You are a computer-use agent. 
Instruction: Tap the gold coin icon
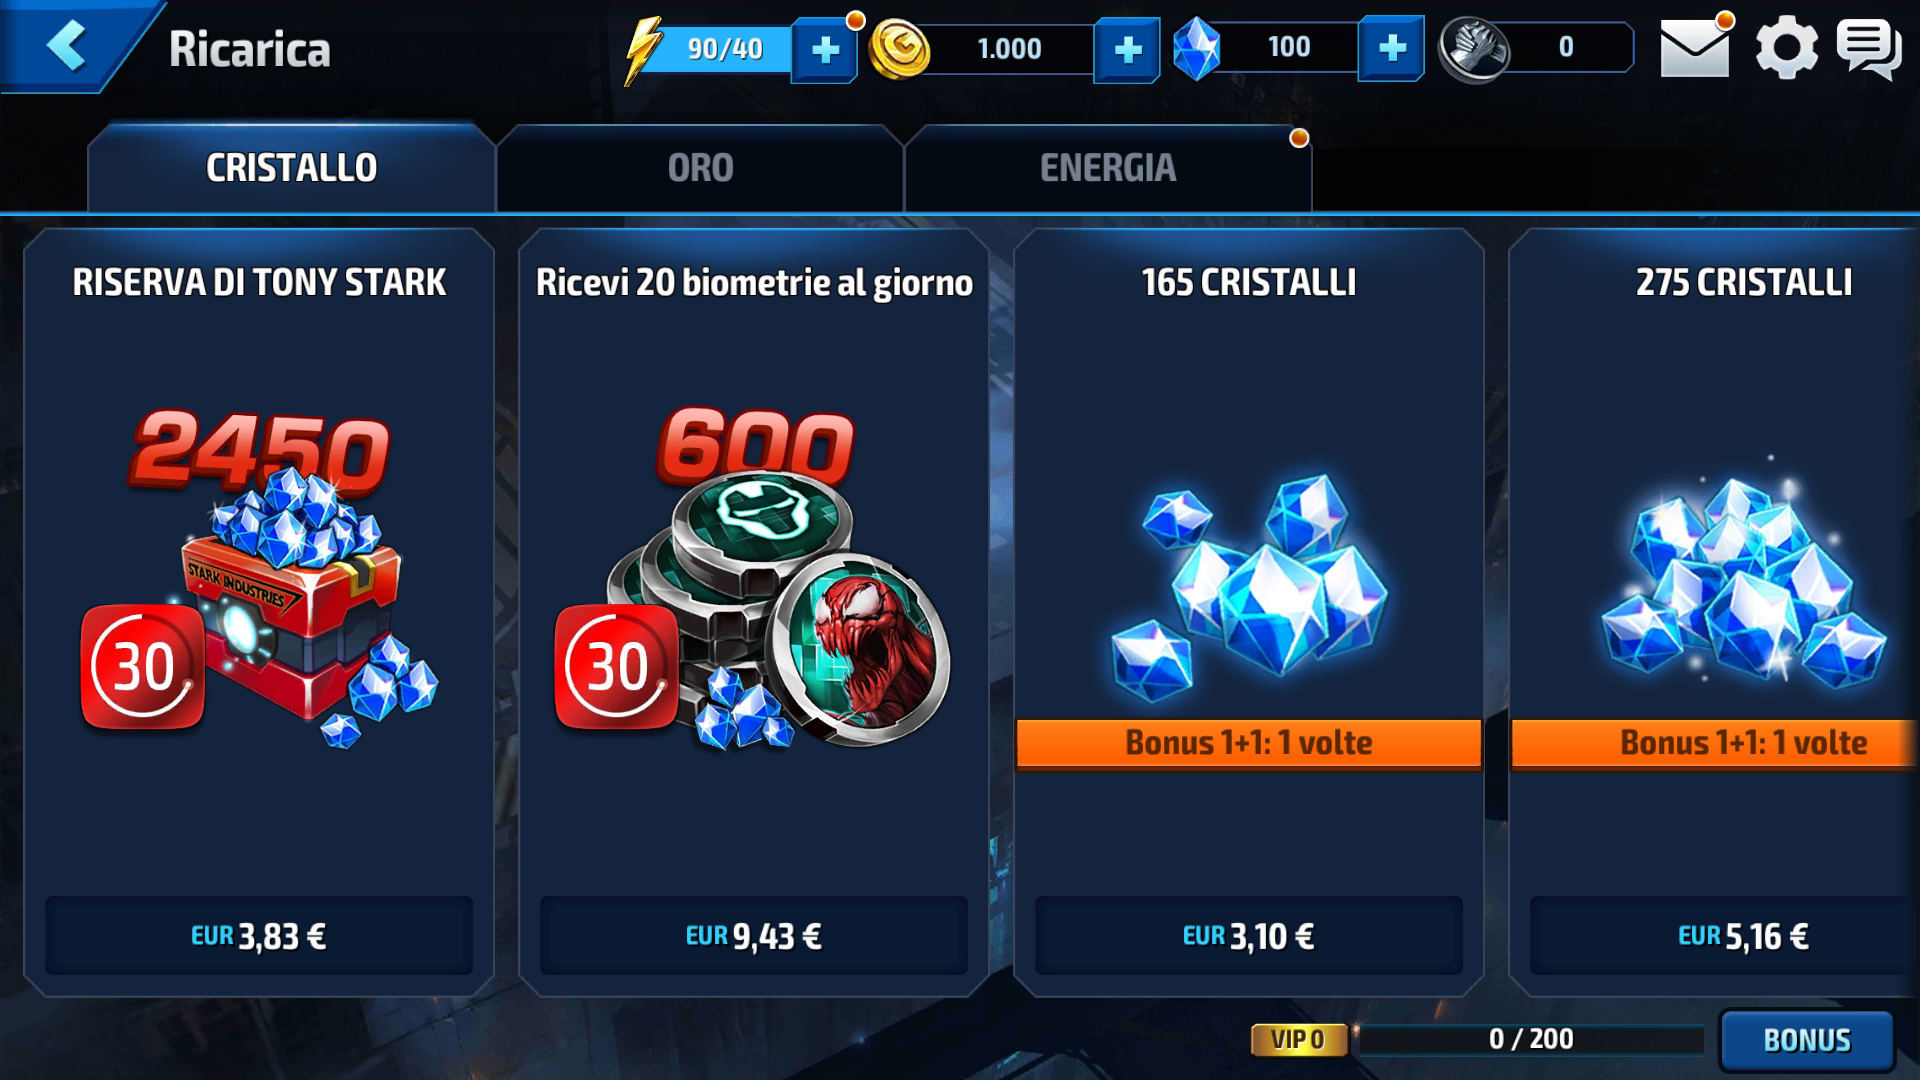click(900, 49)
